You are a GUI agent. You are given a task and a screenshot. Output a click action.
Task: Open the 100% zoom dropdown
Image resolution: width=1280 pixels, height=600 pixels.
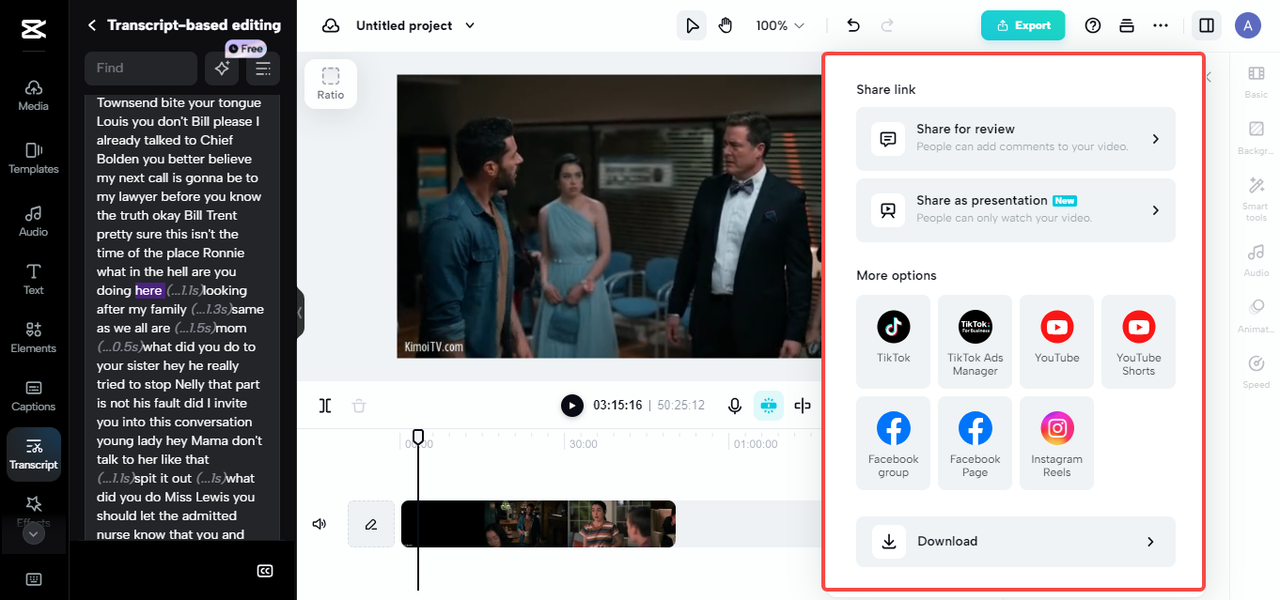tap(780, 25)
